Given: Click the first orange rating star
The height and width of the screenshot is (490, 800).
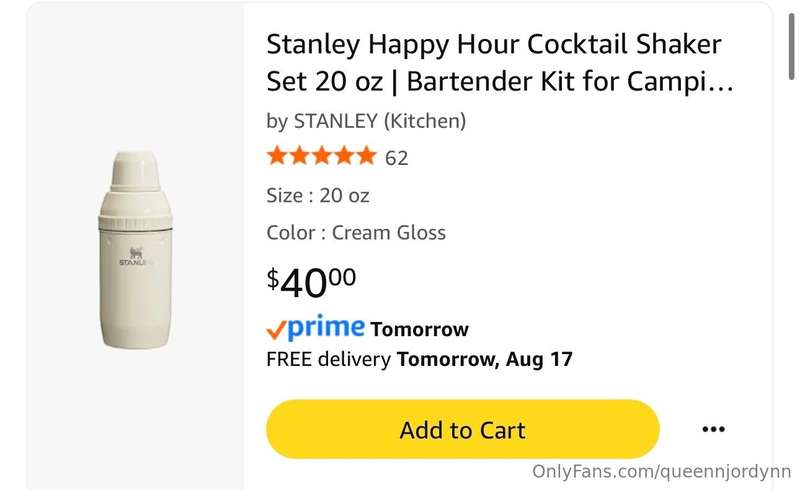Looking at the screenshot, I should (277, 156).
